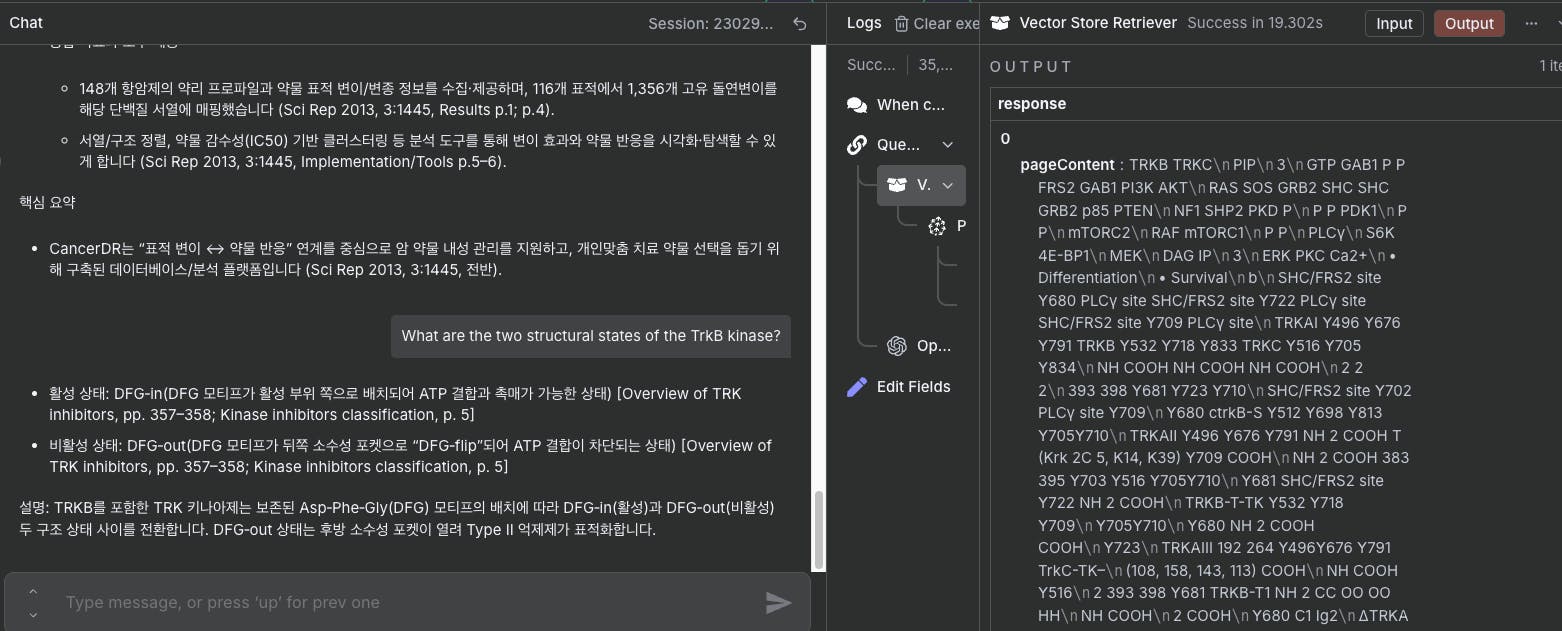Click the '핵심 요약' heading in chat

pos(47,202)
